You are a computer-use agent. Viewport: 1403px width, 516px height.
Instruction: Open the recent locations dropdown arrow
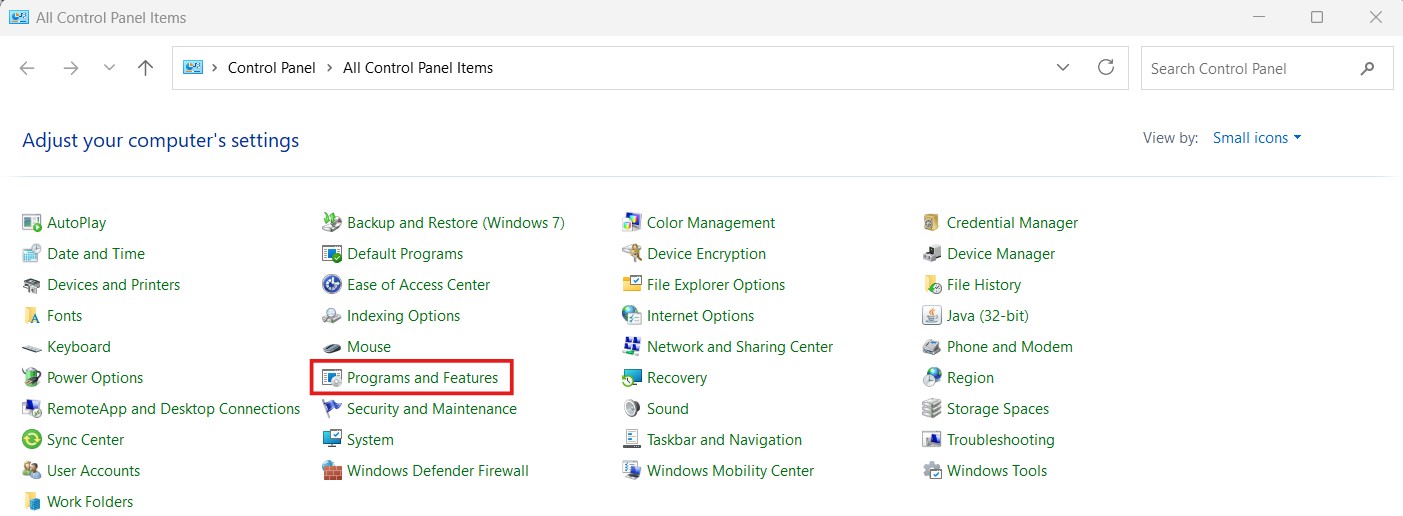(x=109, y=68)
